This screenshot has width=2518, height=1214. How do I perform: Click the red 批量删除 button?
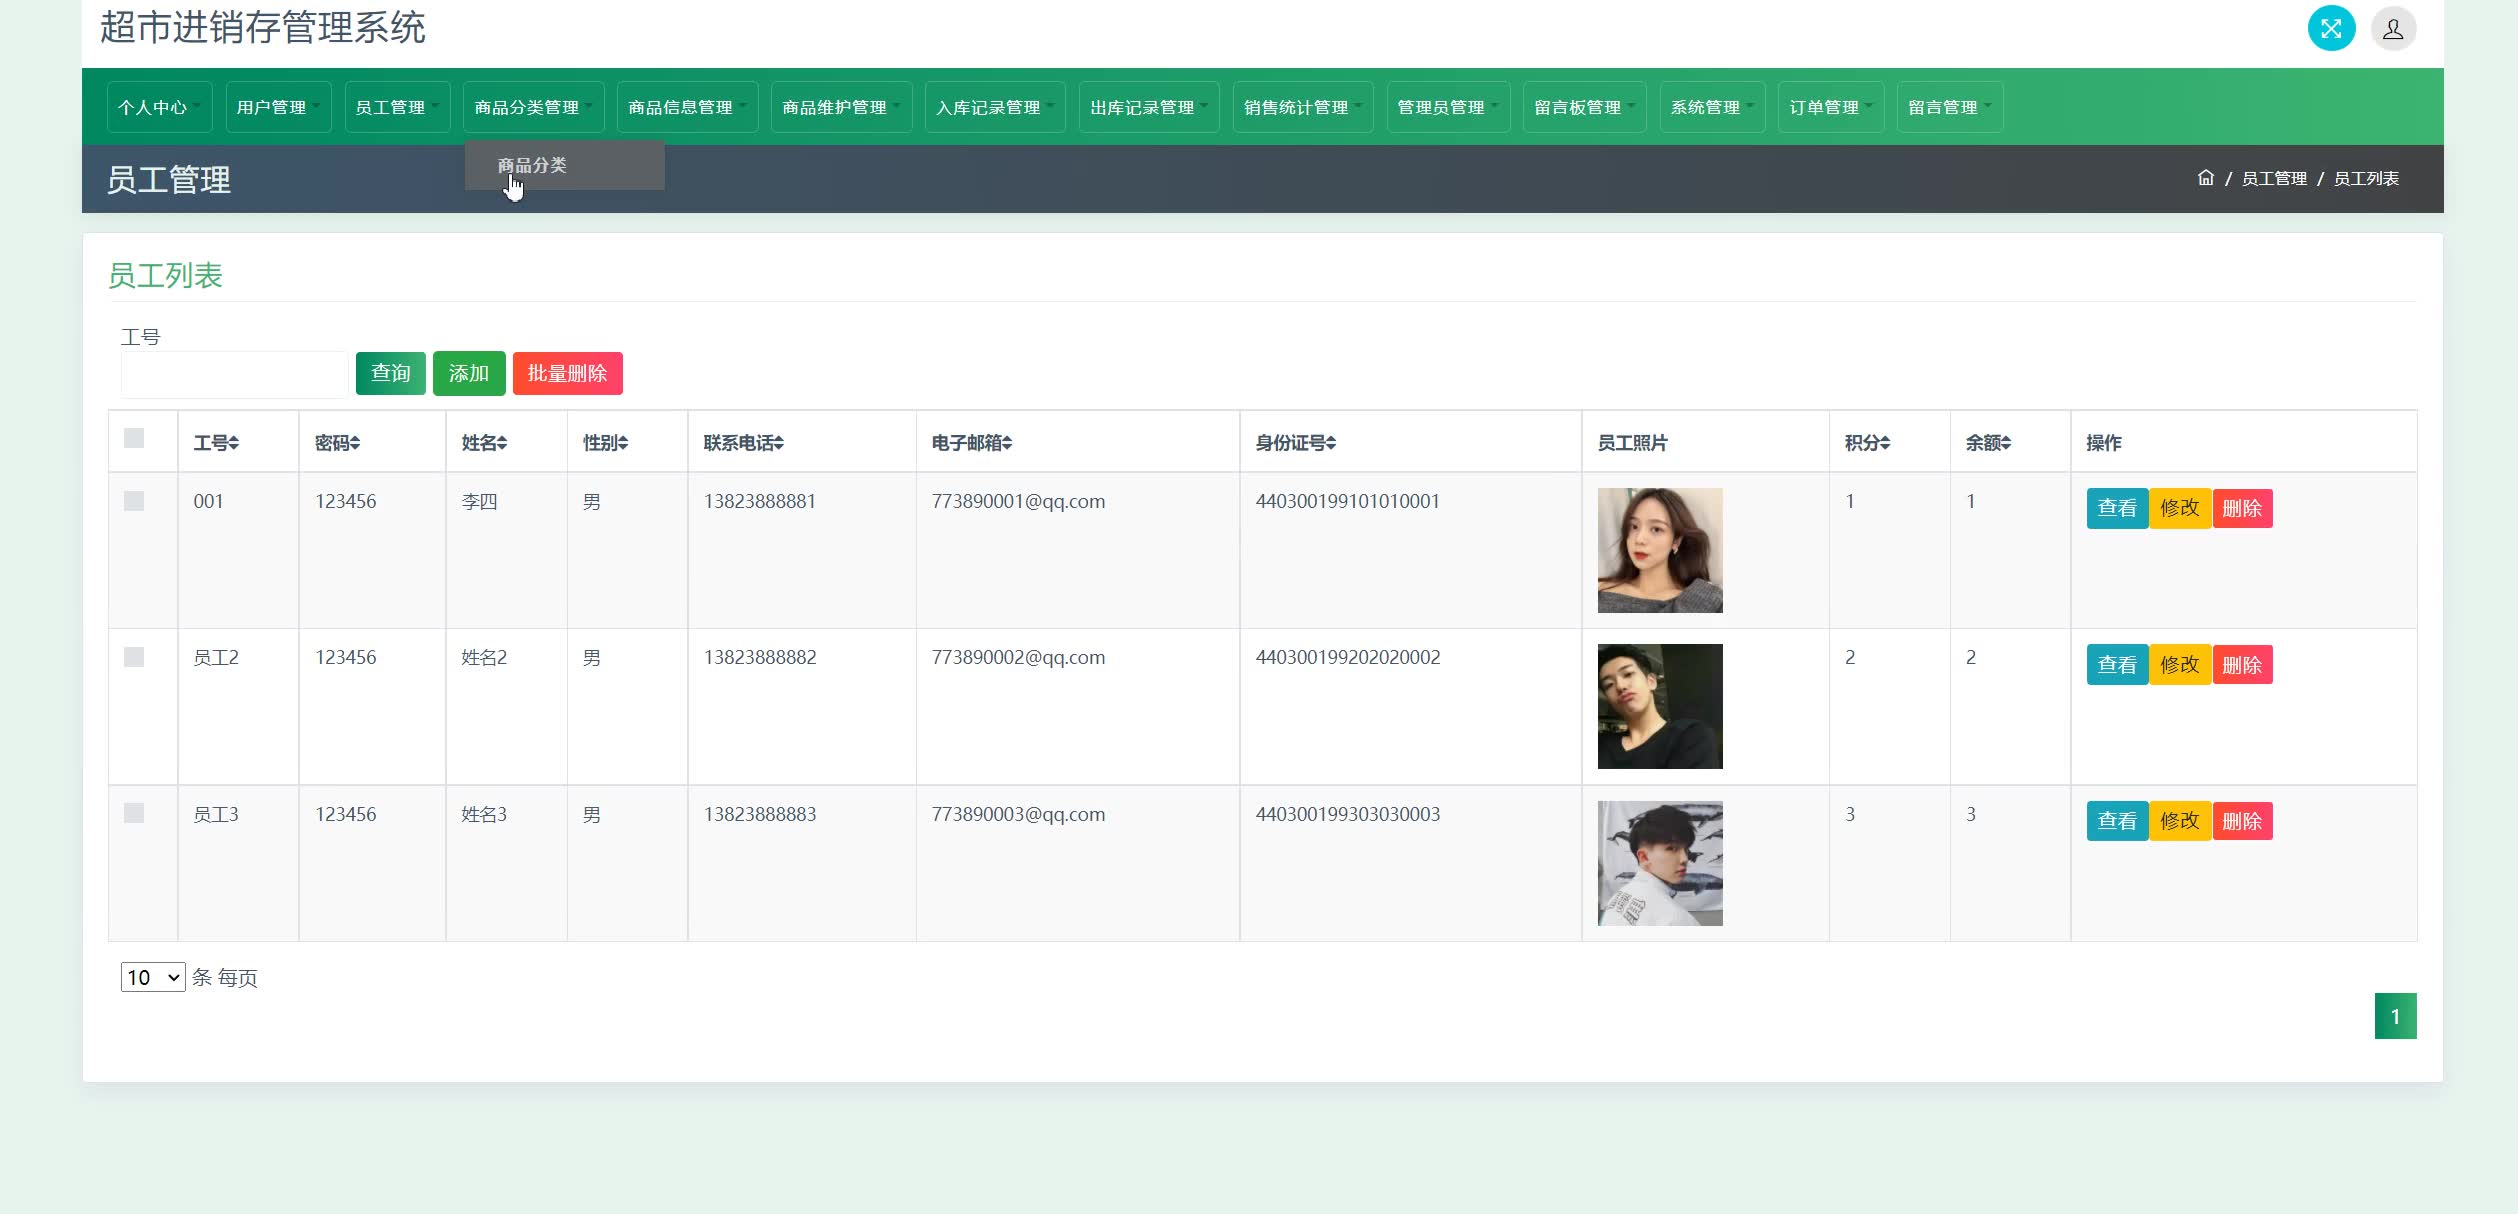(x=567, y=373)
